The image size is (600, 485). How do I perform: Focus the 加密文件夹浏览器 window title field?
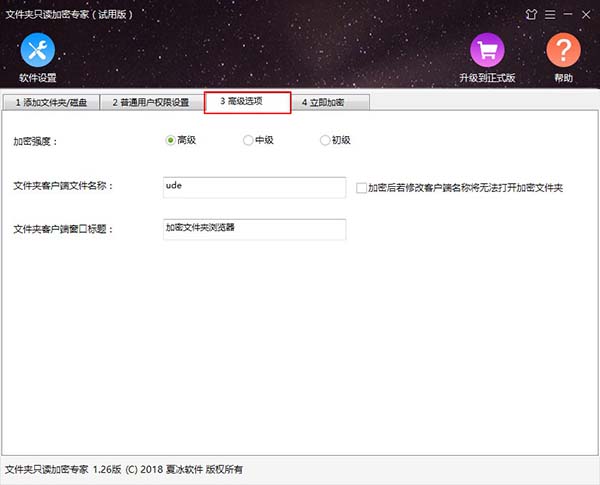click(253, 229)
